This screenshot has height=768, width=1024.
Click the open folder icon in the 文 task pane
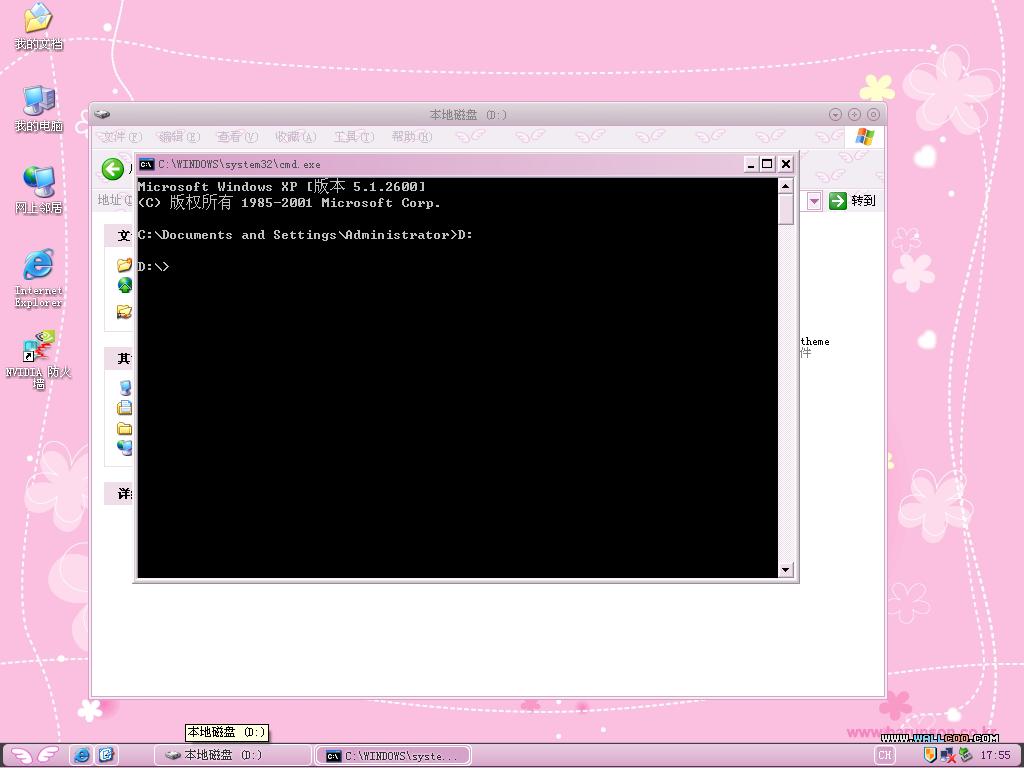click(x=124, y=264)
